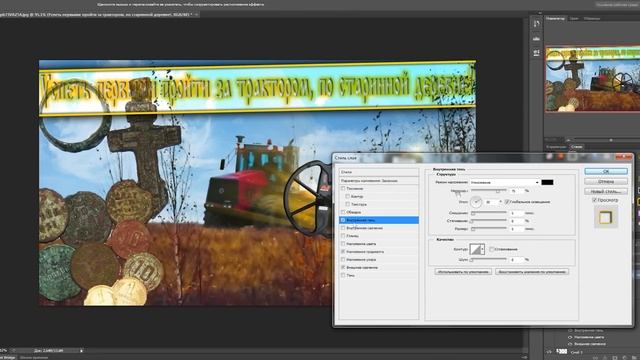The width and height of the screenshot is (640, 360).
Task: Click the Непрозрачность (opacity) slider
Action: pos(489,191)
